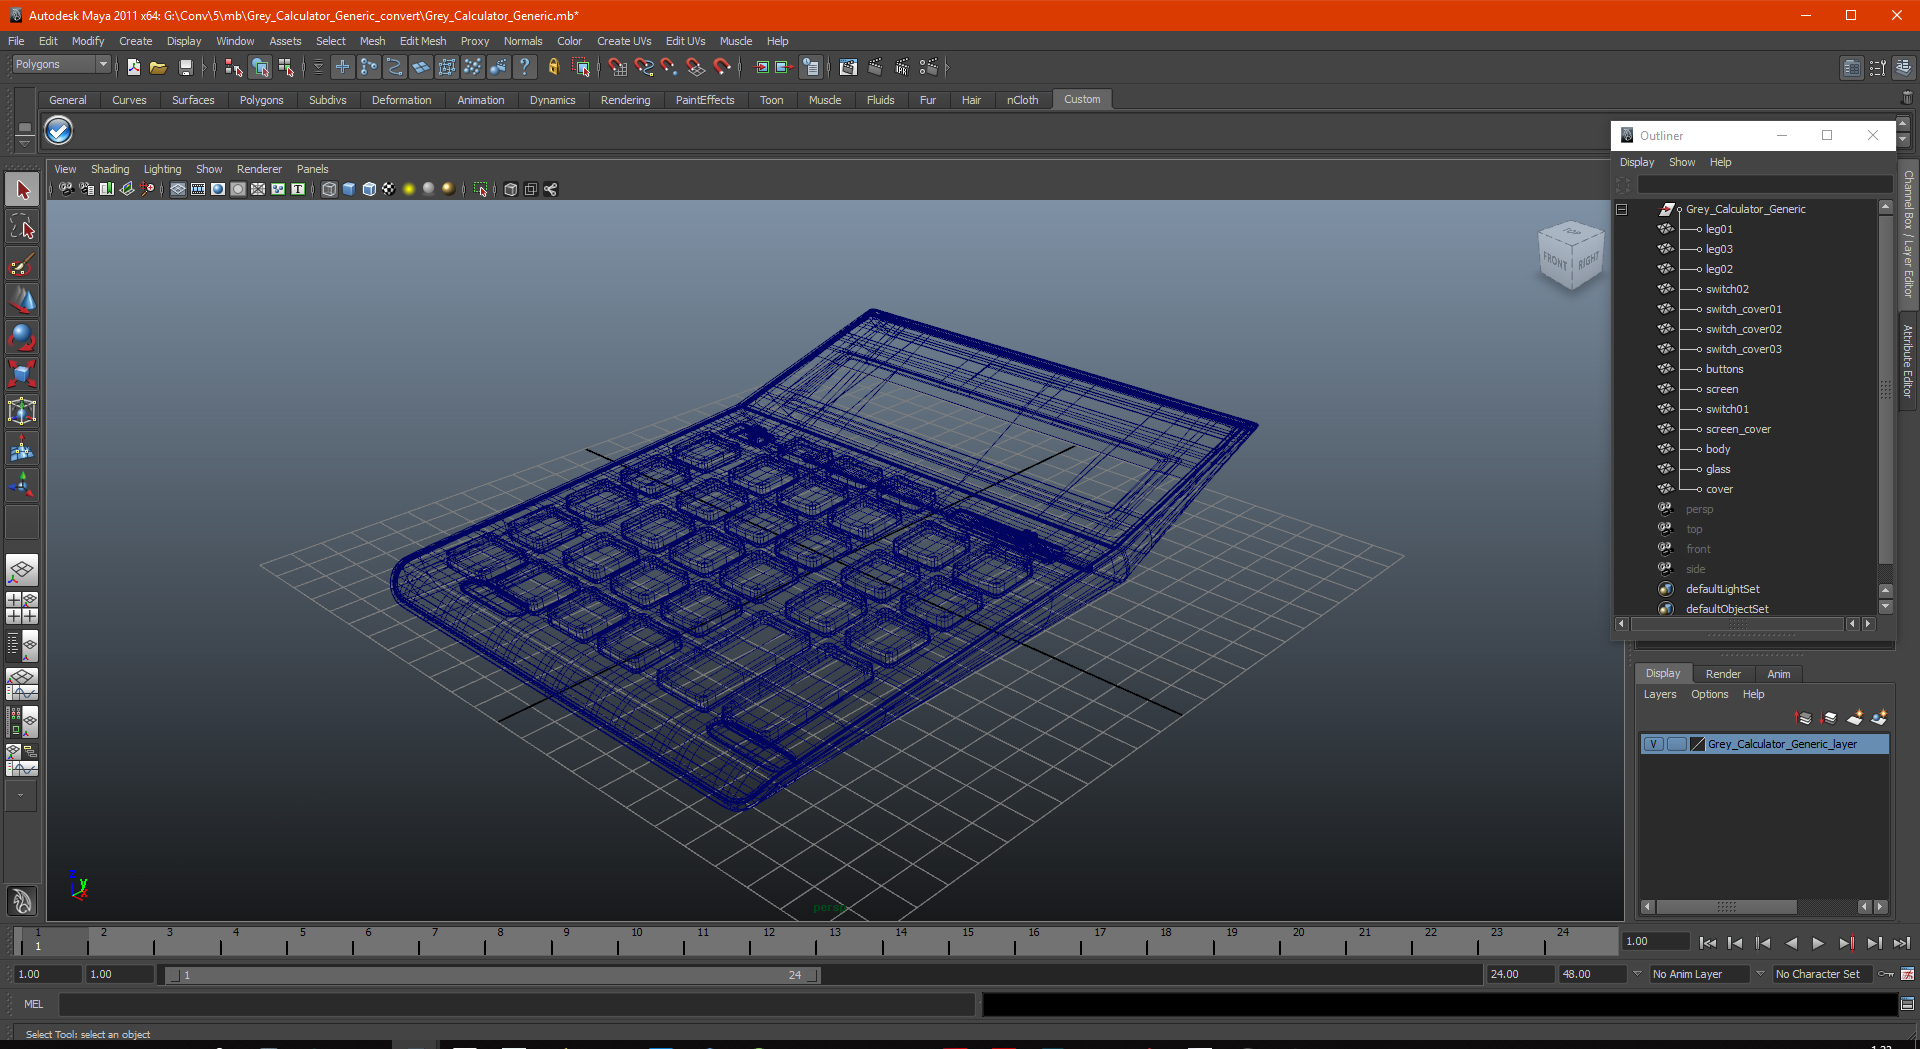
Task: Select the Scale tool
Action: (x=22, y=375)
